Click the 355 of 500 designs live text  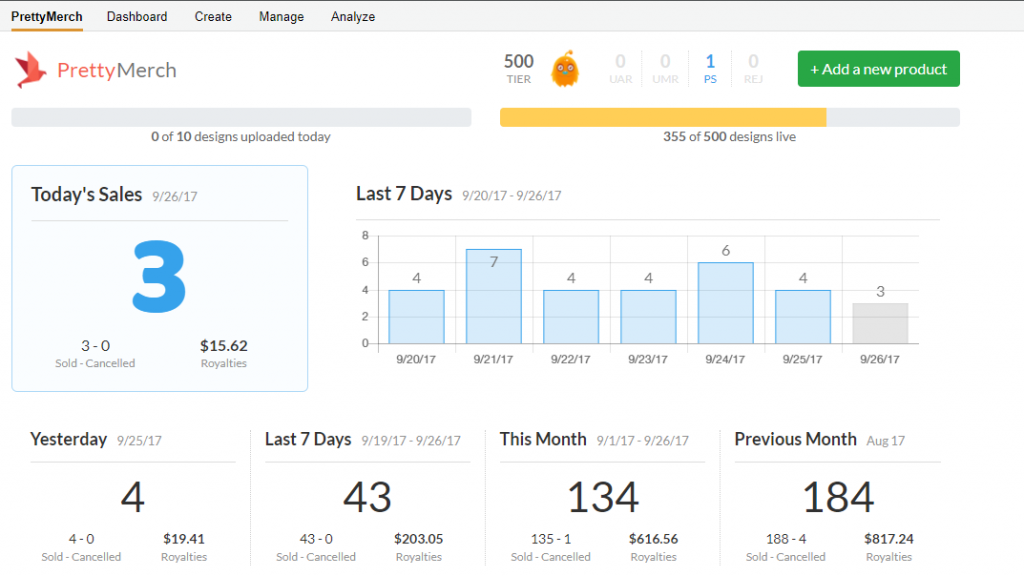[x=729, y=136]
